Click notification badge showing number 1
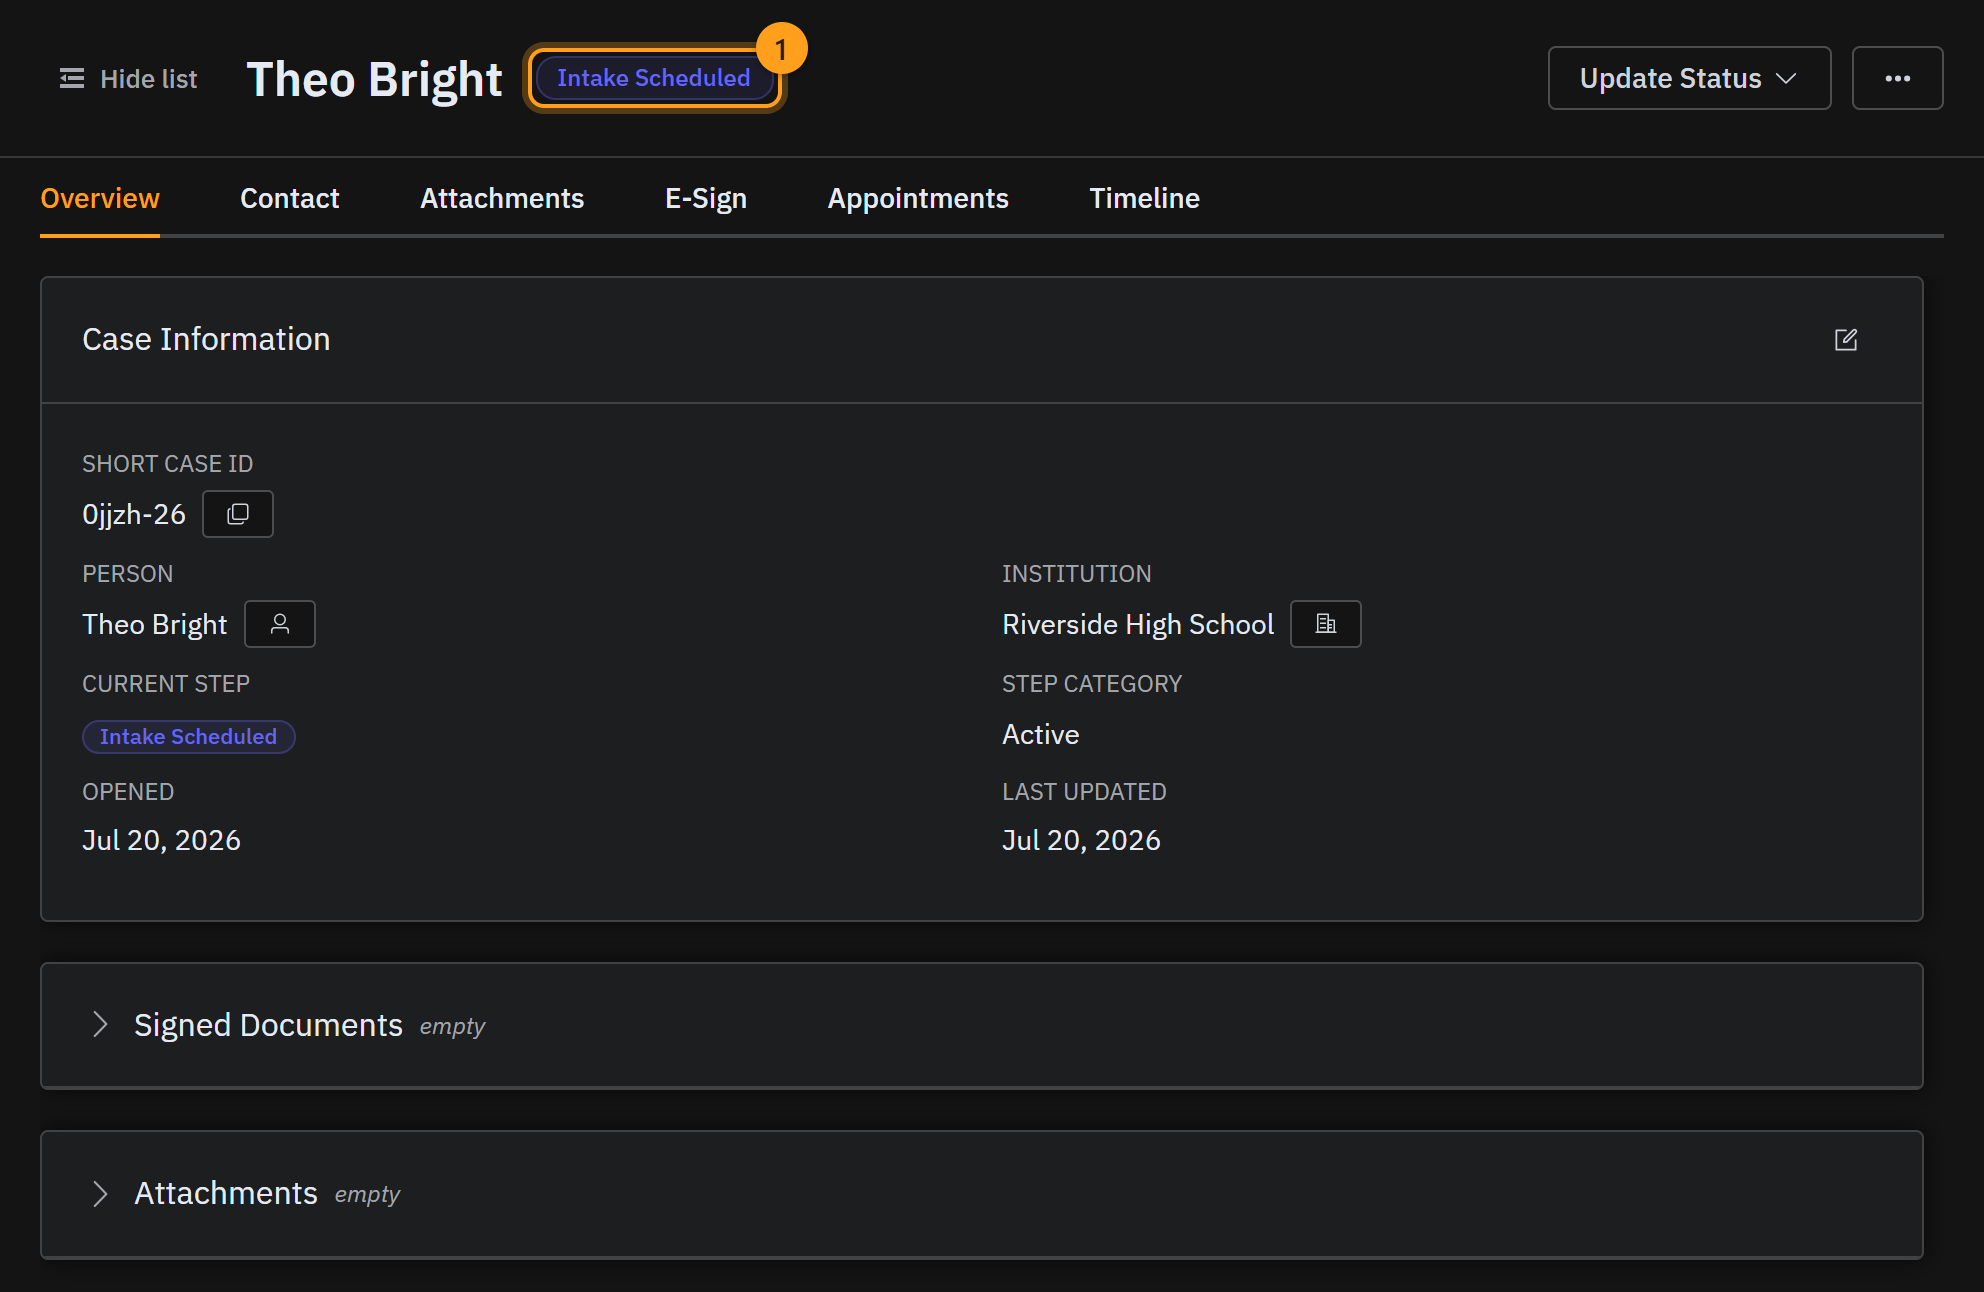The image size is (1984, 1292). click(781, 48)
